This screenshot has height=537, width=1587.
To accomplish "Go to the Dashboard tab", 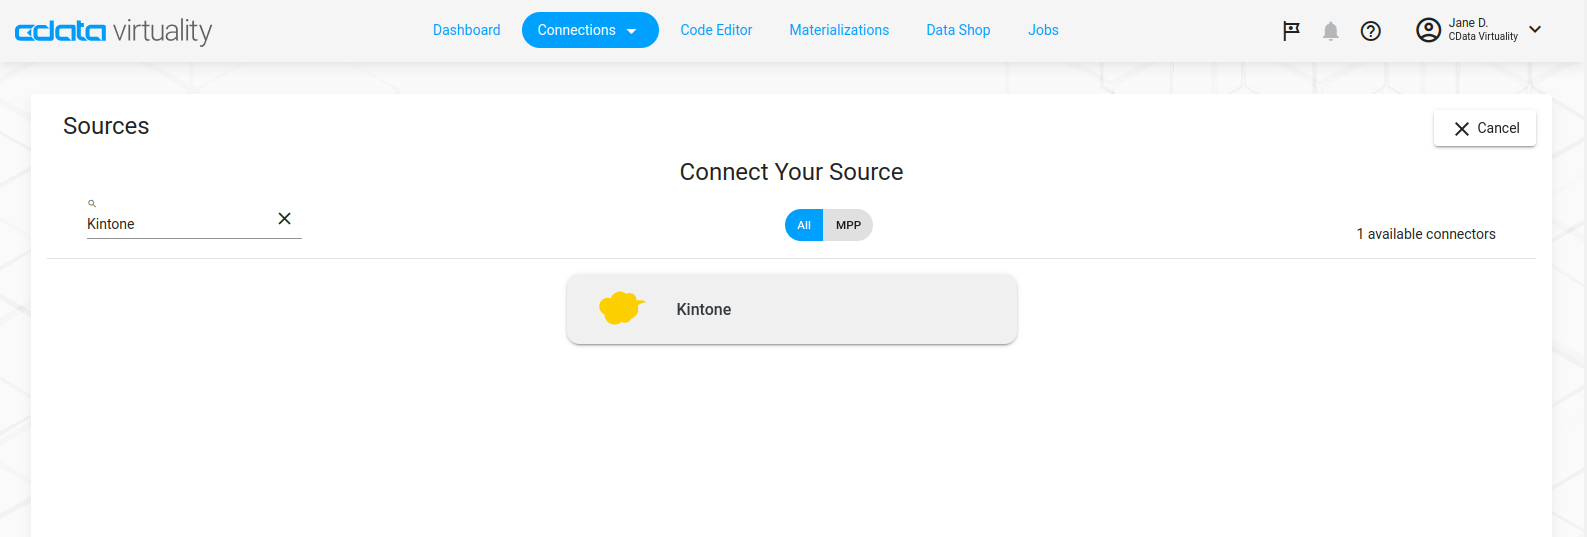I will tap(466, 30).
